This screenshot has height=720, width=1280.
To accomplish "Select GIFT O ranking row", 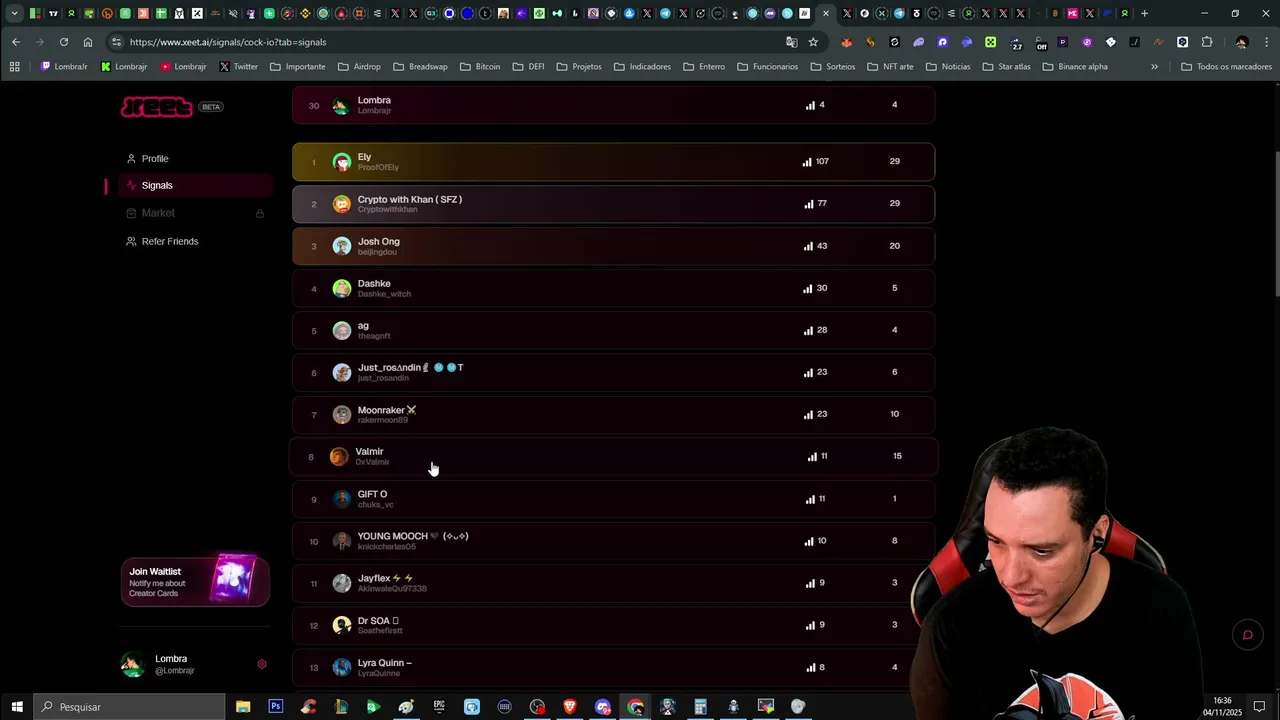I will 613,499.
